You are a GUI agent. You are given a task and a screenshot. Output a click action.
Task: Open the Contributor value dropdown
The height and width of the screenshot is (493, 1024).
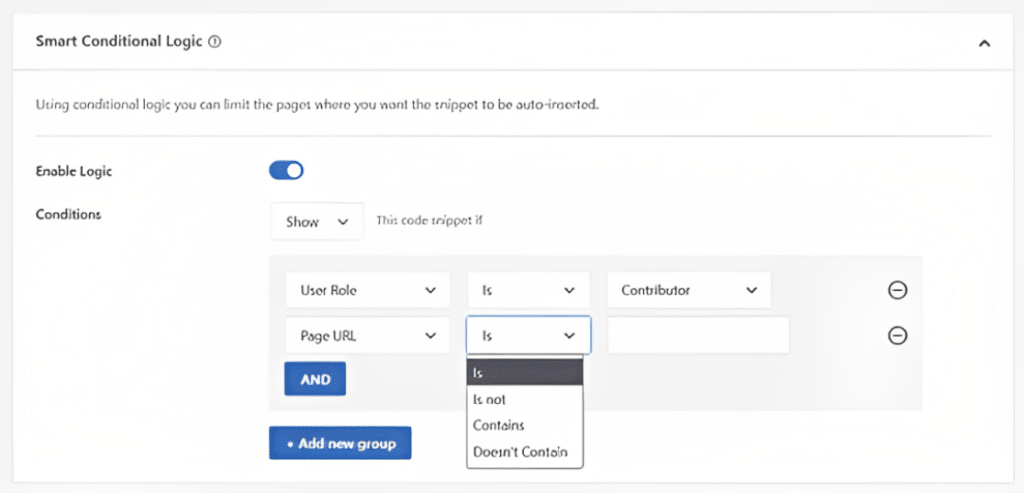click(689, 290)
